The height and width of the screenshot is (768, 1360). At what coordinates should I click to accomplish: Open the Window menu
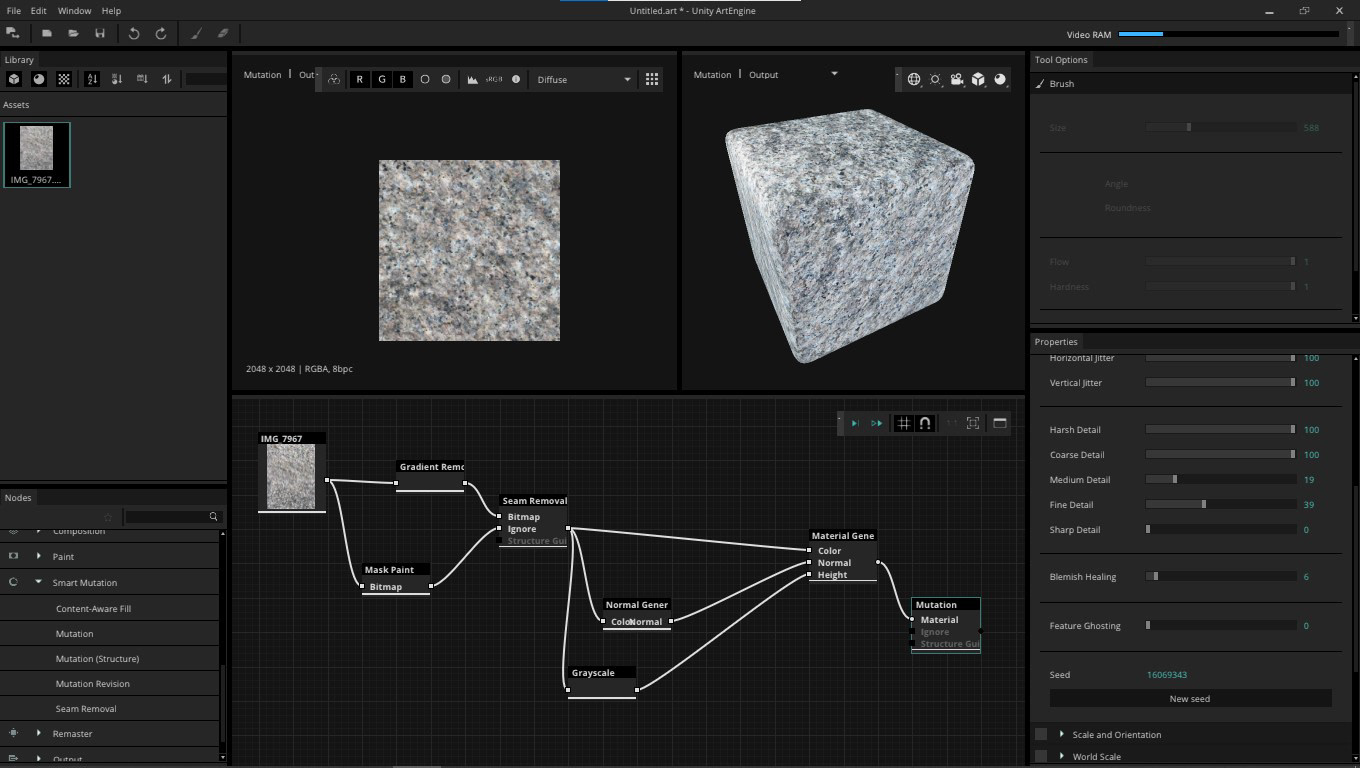pos(74,10)
